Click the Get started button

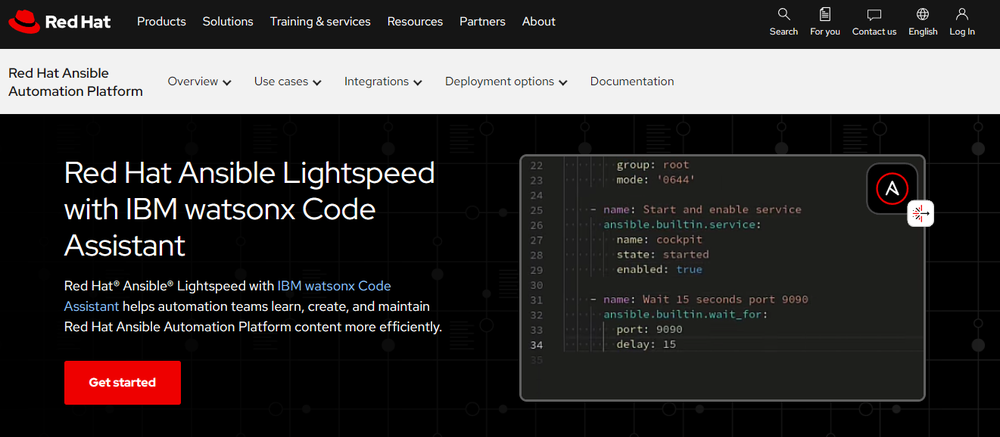[122, 383]
